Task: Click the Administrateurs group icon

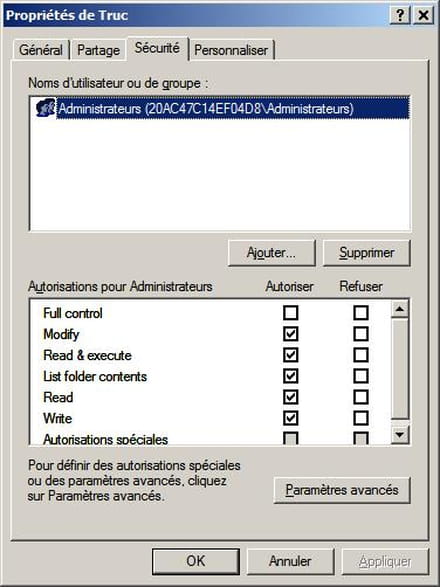Action: click(x=45, y=108)
